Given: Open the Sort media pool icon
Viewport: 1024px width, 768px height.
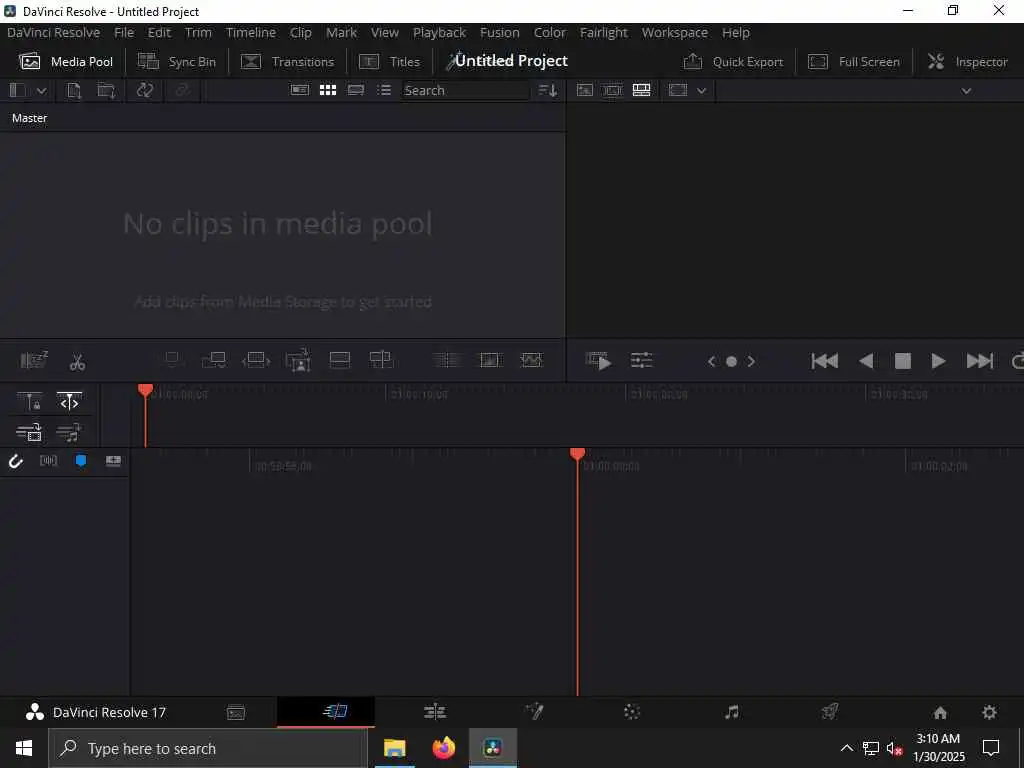Looking at the screenshot, I should click(547, 91).
